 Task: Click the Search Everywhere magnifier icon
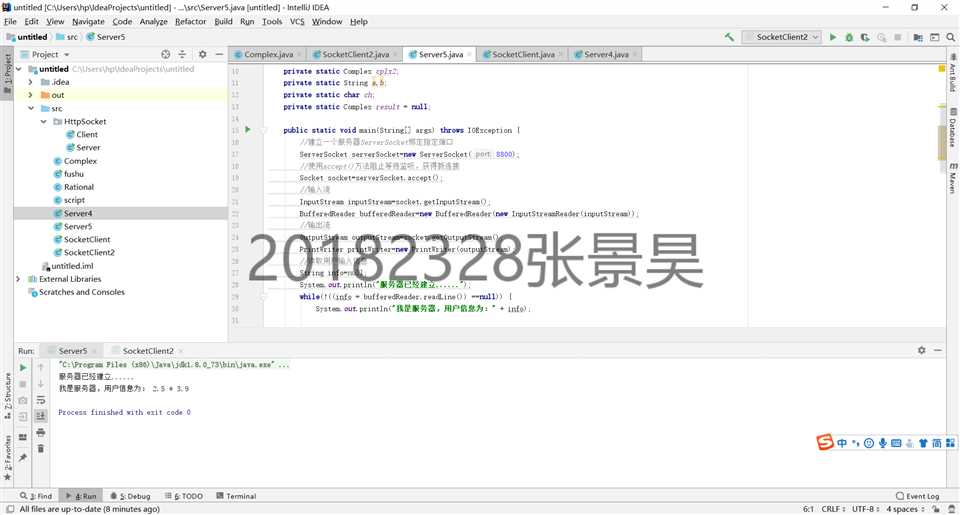coord(950,37)
